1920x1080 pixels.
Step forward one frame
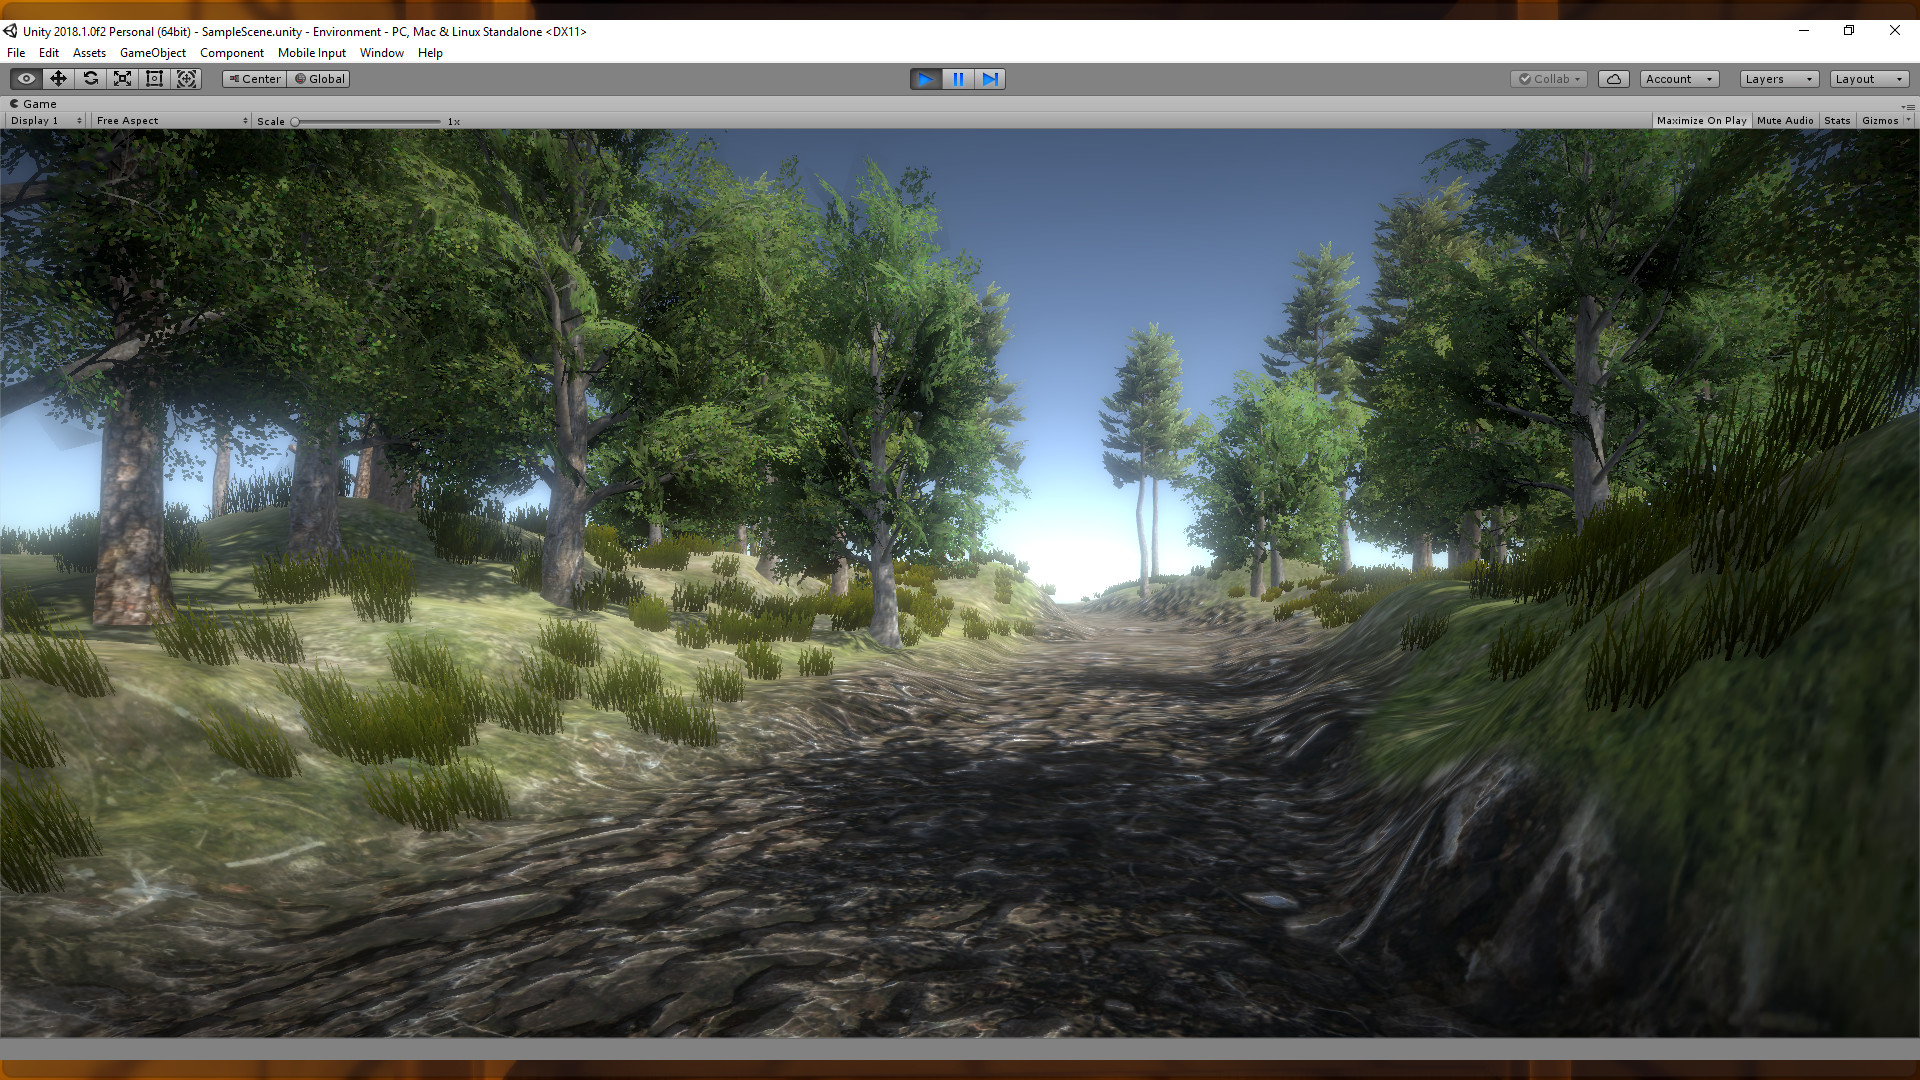[x=990, y=79]
